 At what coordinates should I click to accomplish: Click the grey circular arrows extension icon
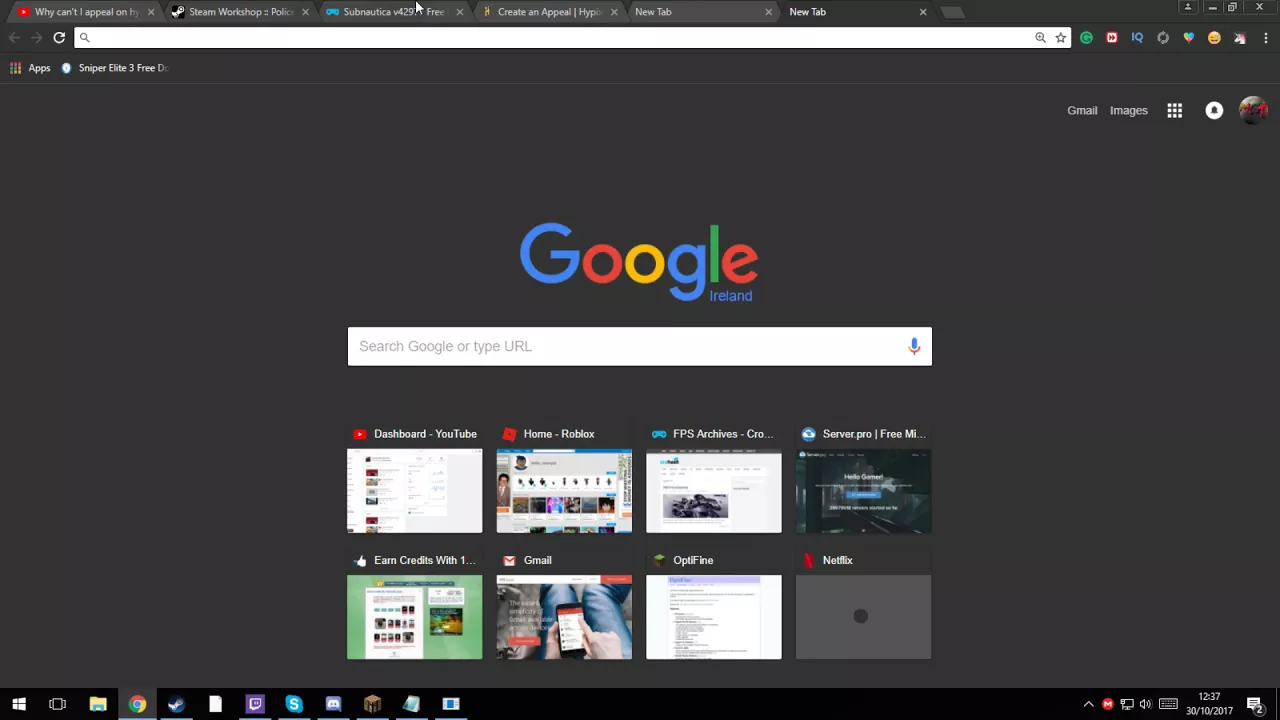point(1163,38)
